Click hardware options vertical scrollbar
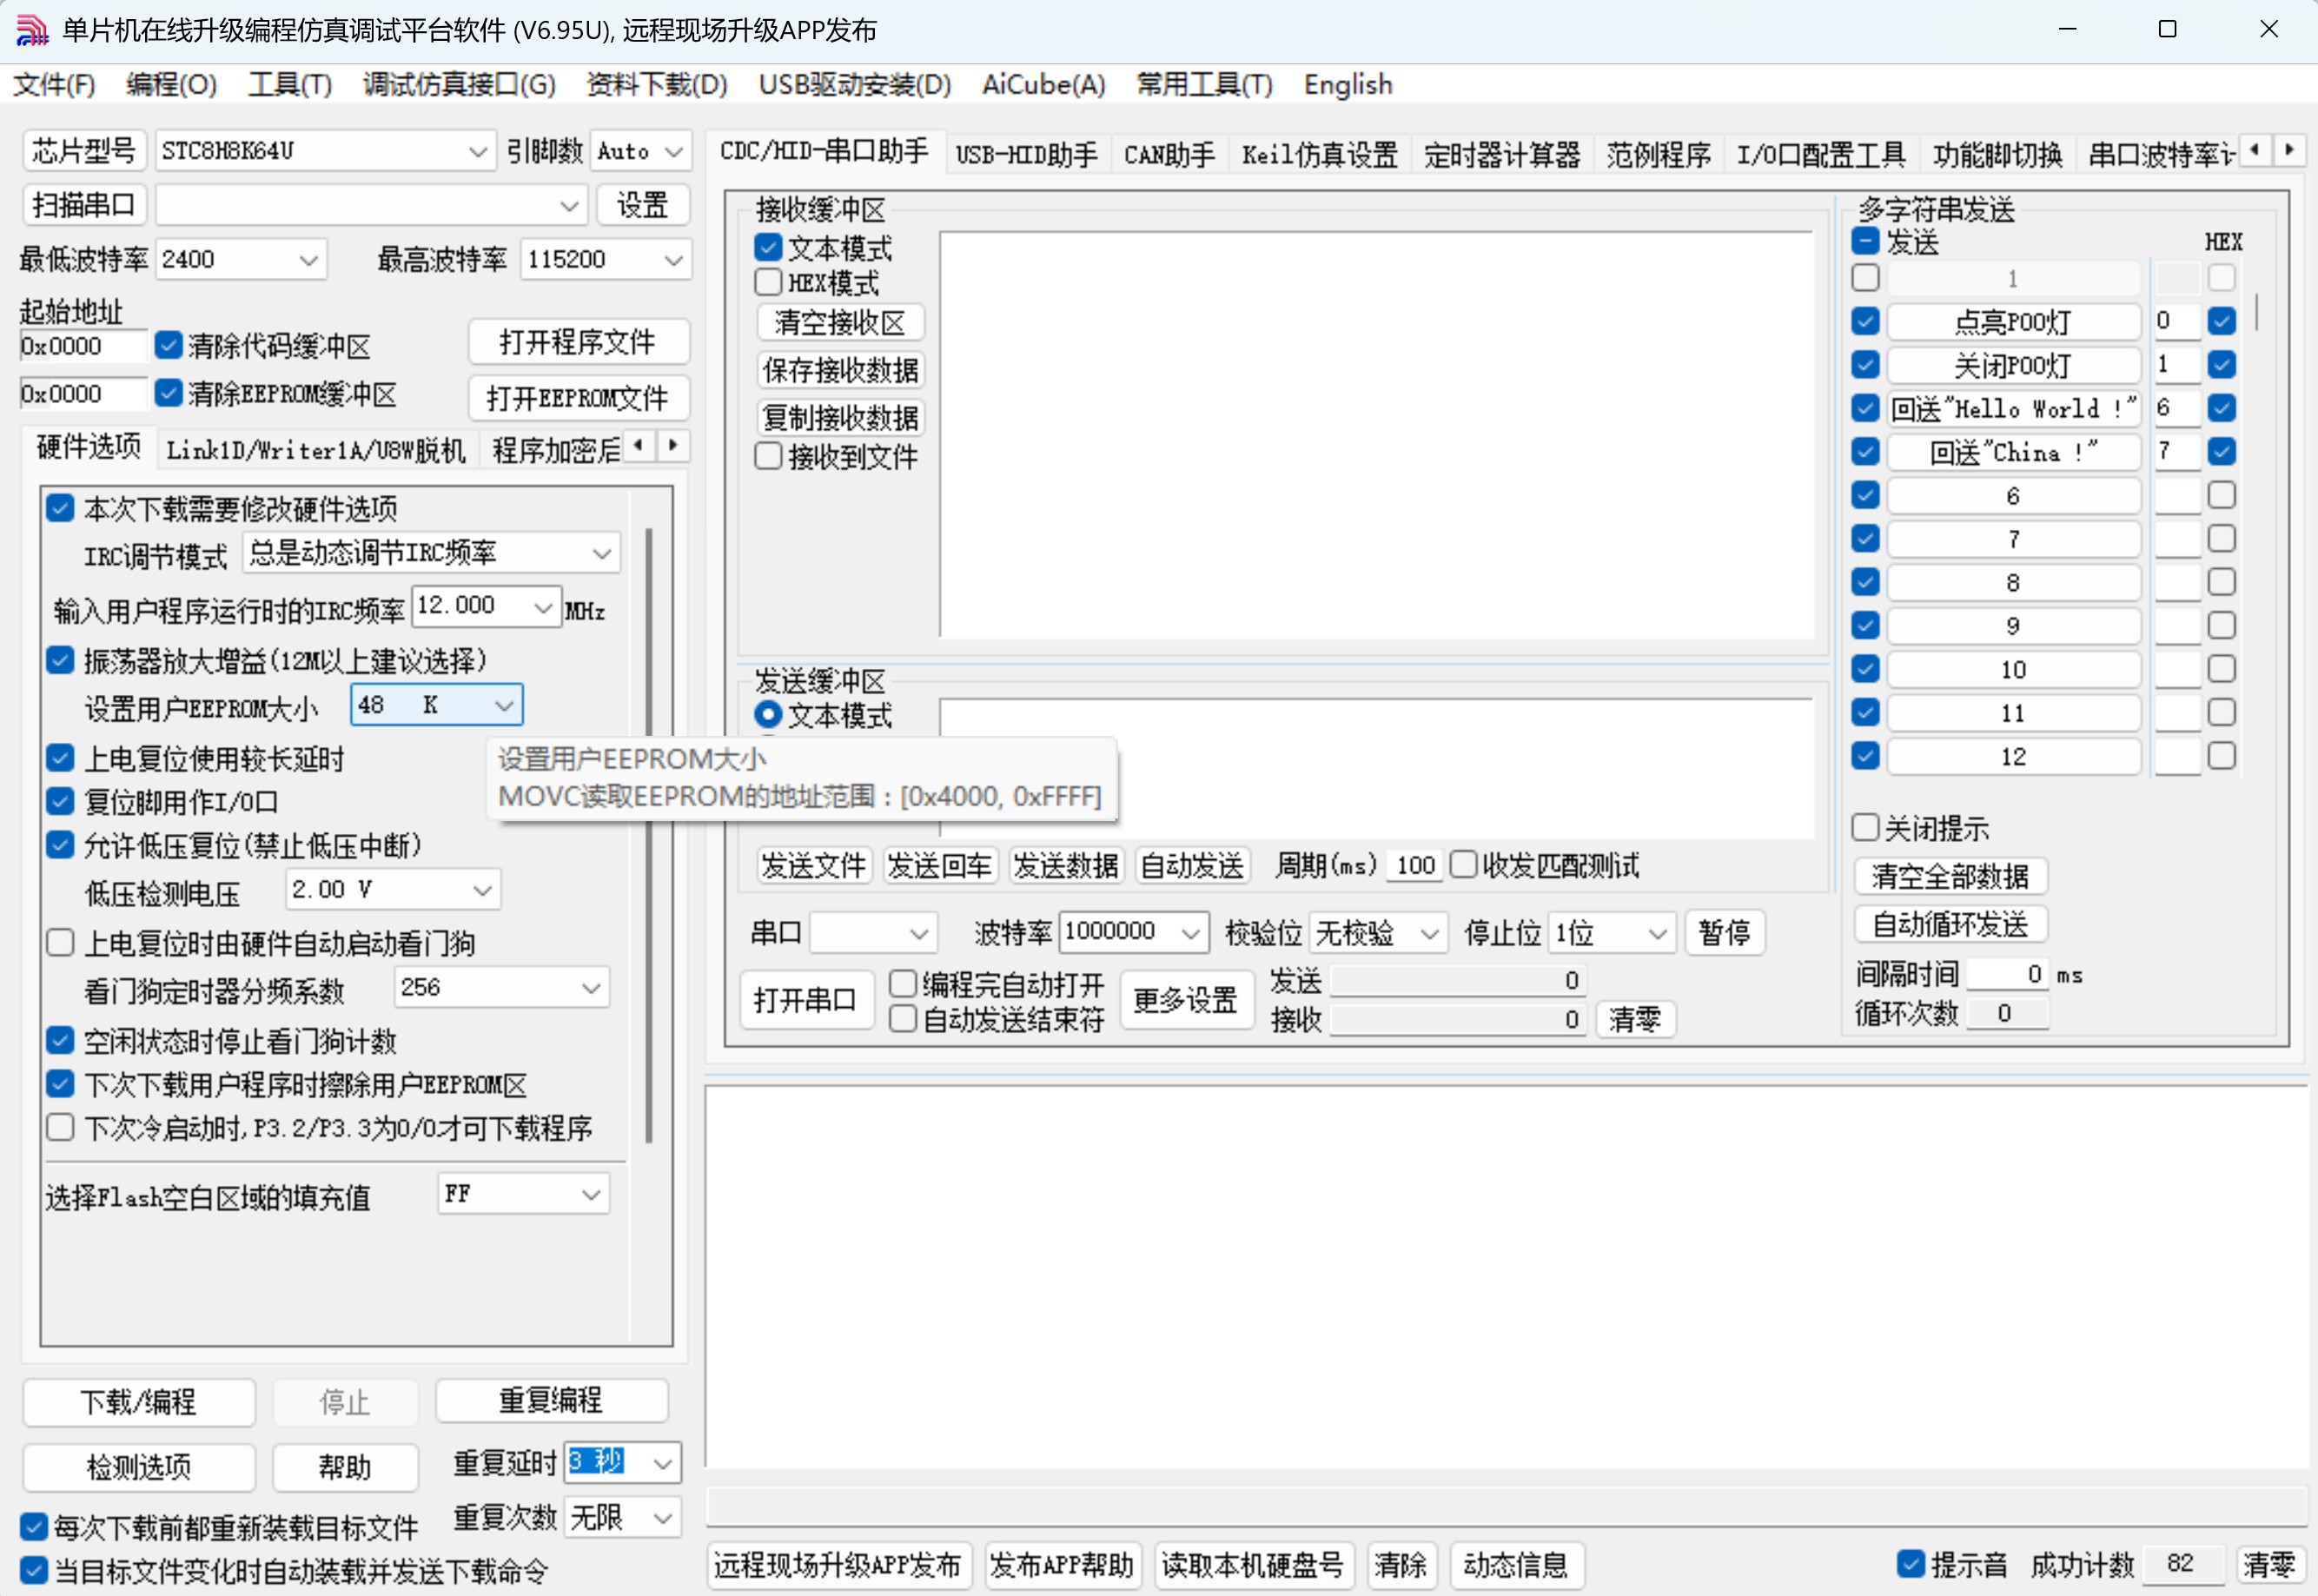The image size is (2318, 1596). [648, 835]
